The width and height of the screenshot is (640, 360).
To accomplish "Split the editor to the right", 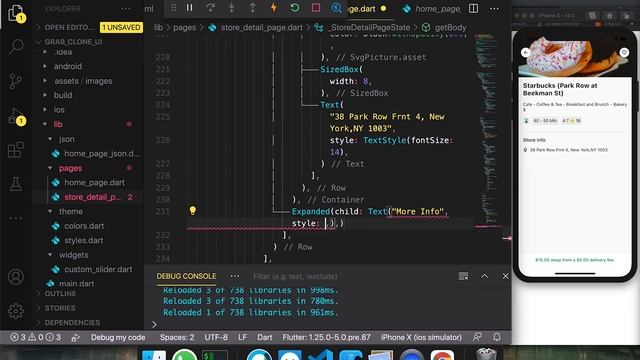I will [x=473, y=8].
